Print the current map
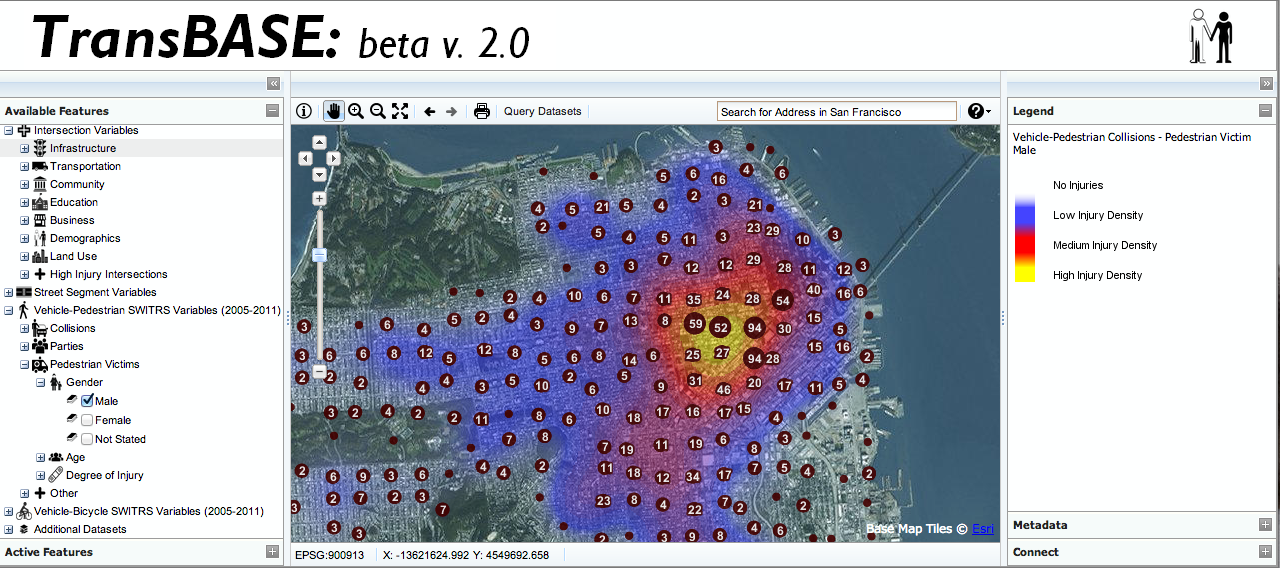Viewport: 1280px width, 568px height. [x=482, y=111]
